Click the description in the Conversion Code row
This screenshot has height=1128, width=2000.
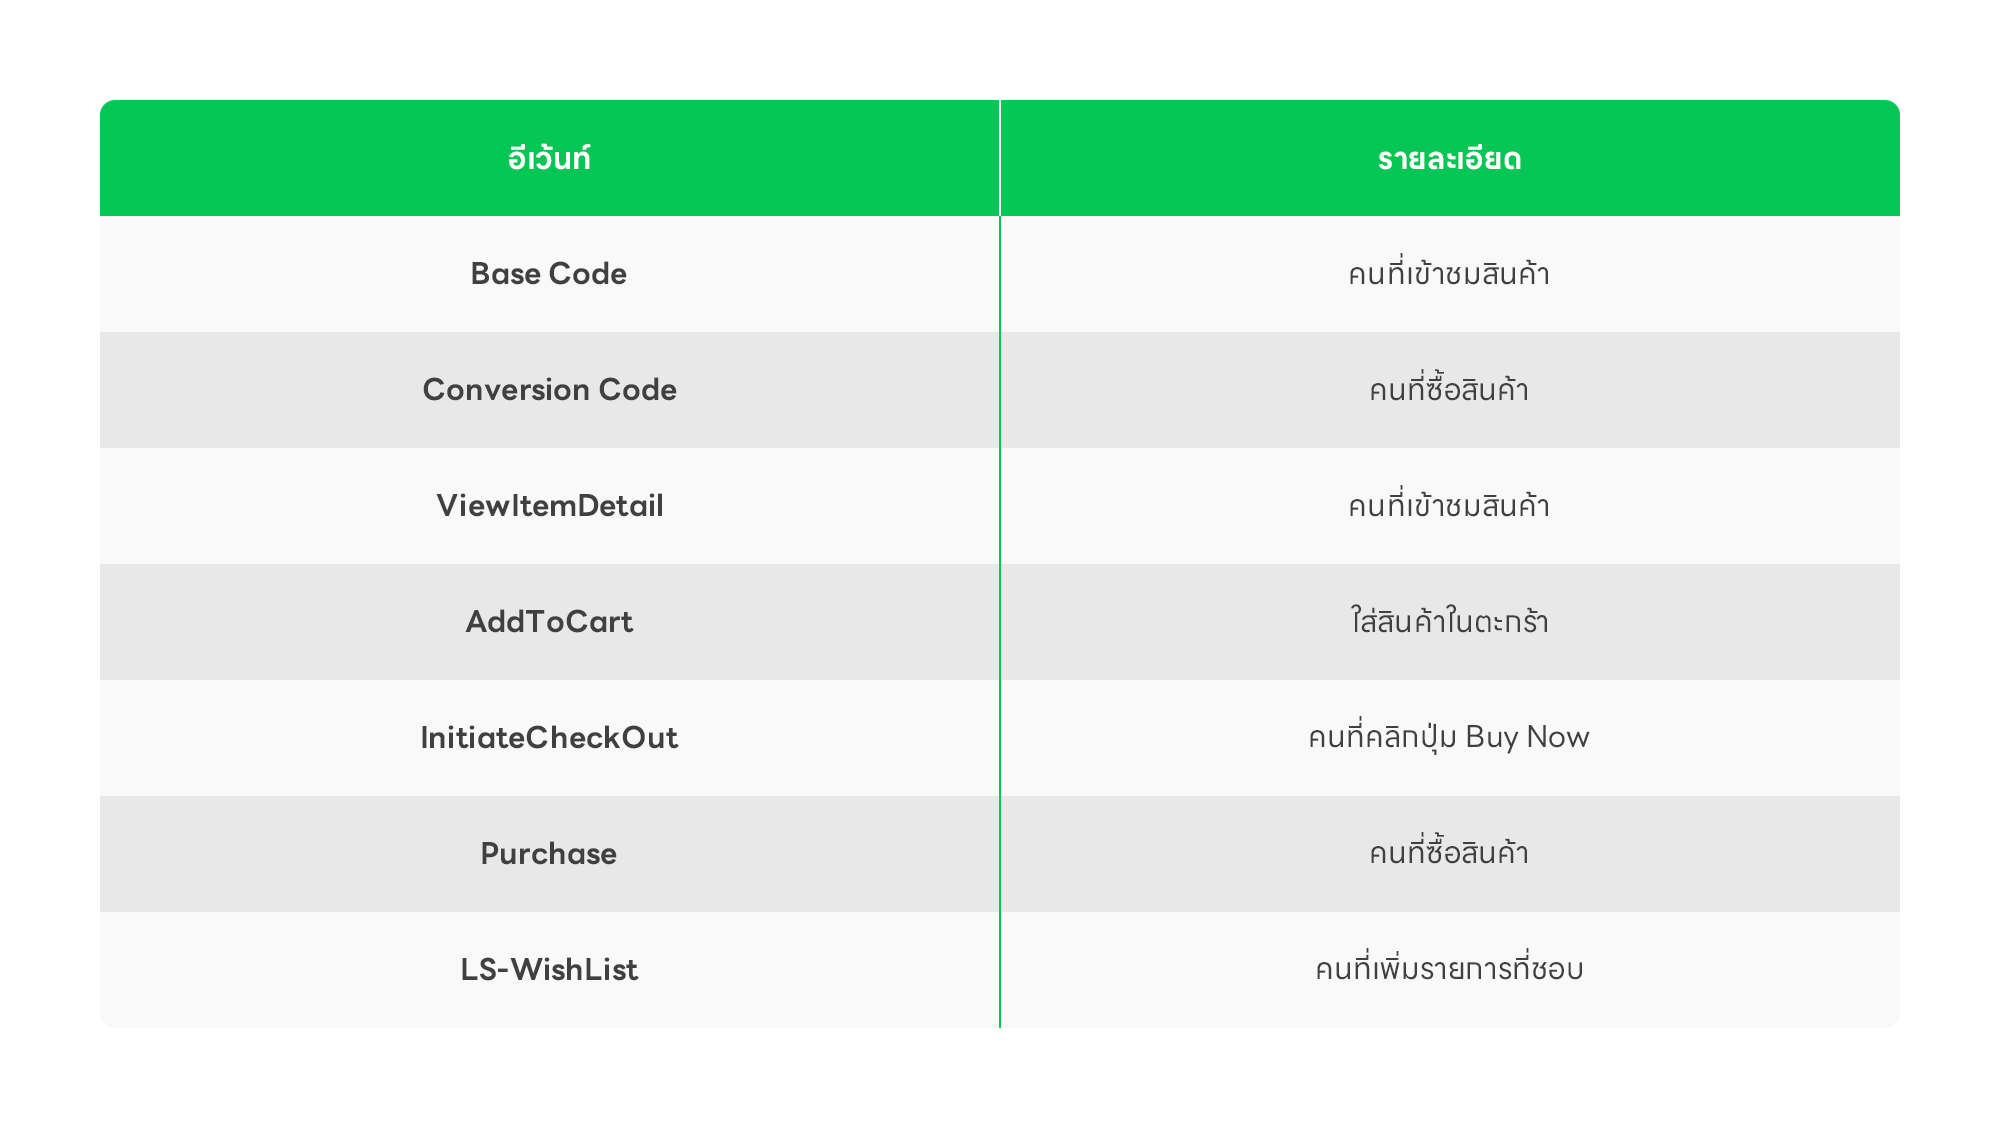point(1449,388)
